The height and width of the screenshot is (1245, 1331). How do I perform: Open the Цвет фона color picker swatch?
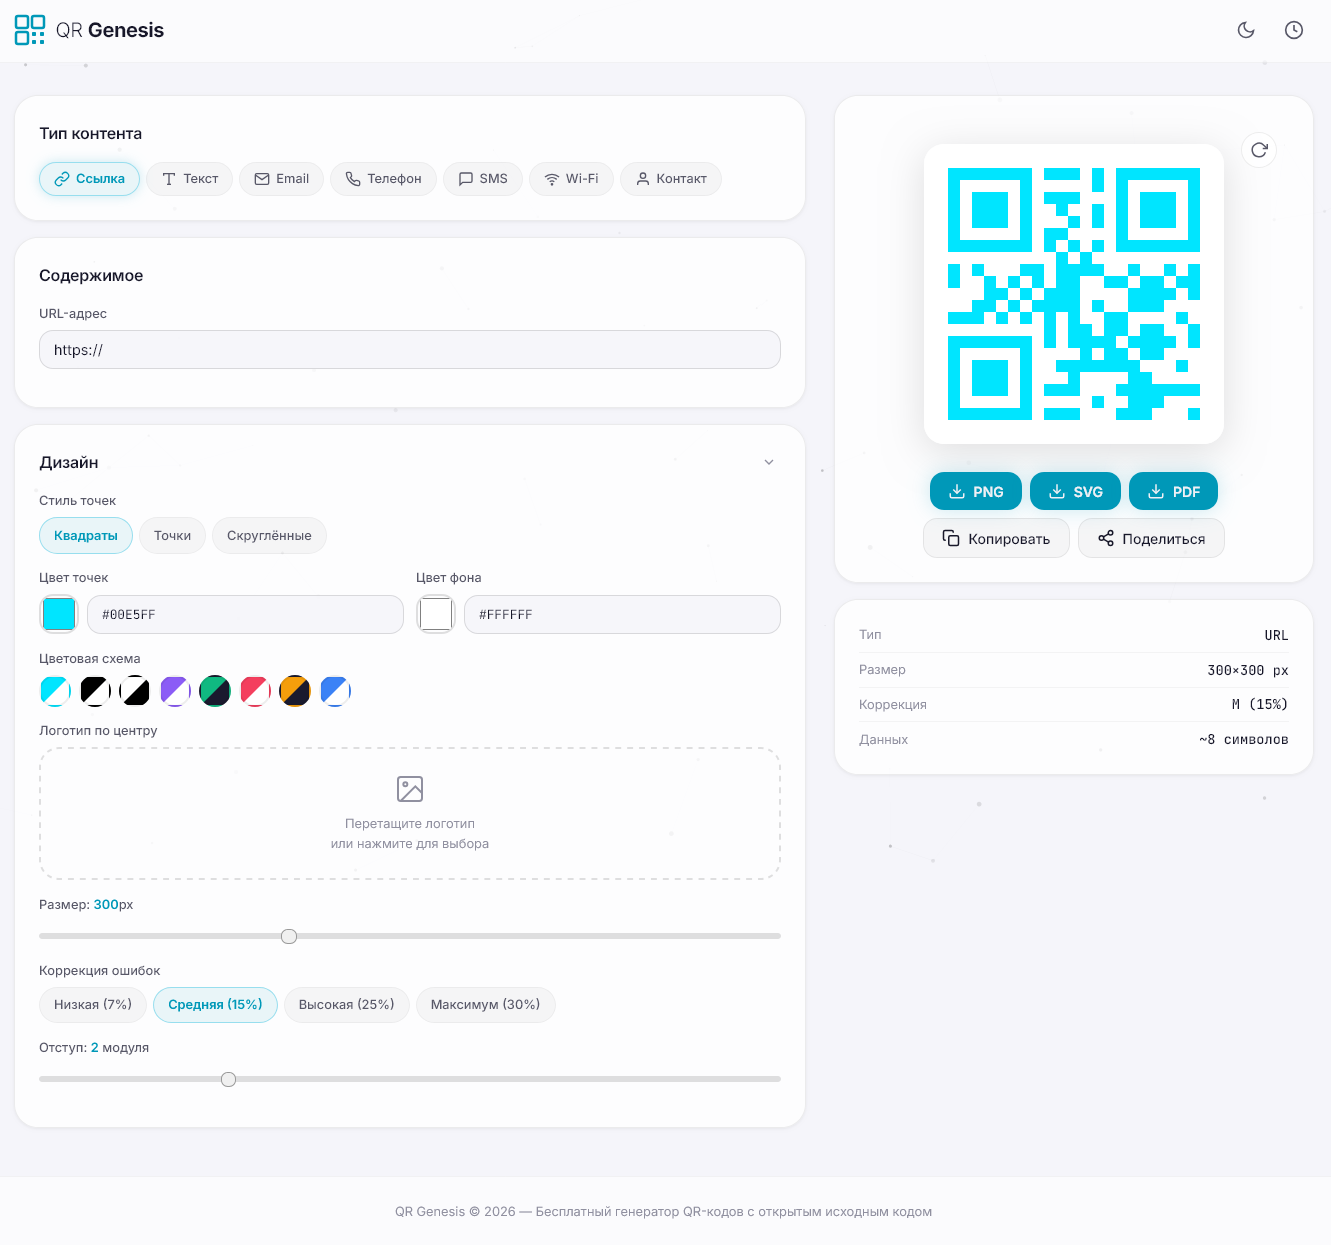click(x=436, y=614)
